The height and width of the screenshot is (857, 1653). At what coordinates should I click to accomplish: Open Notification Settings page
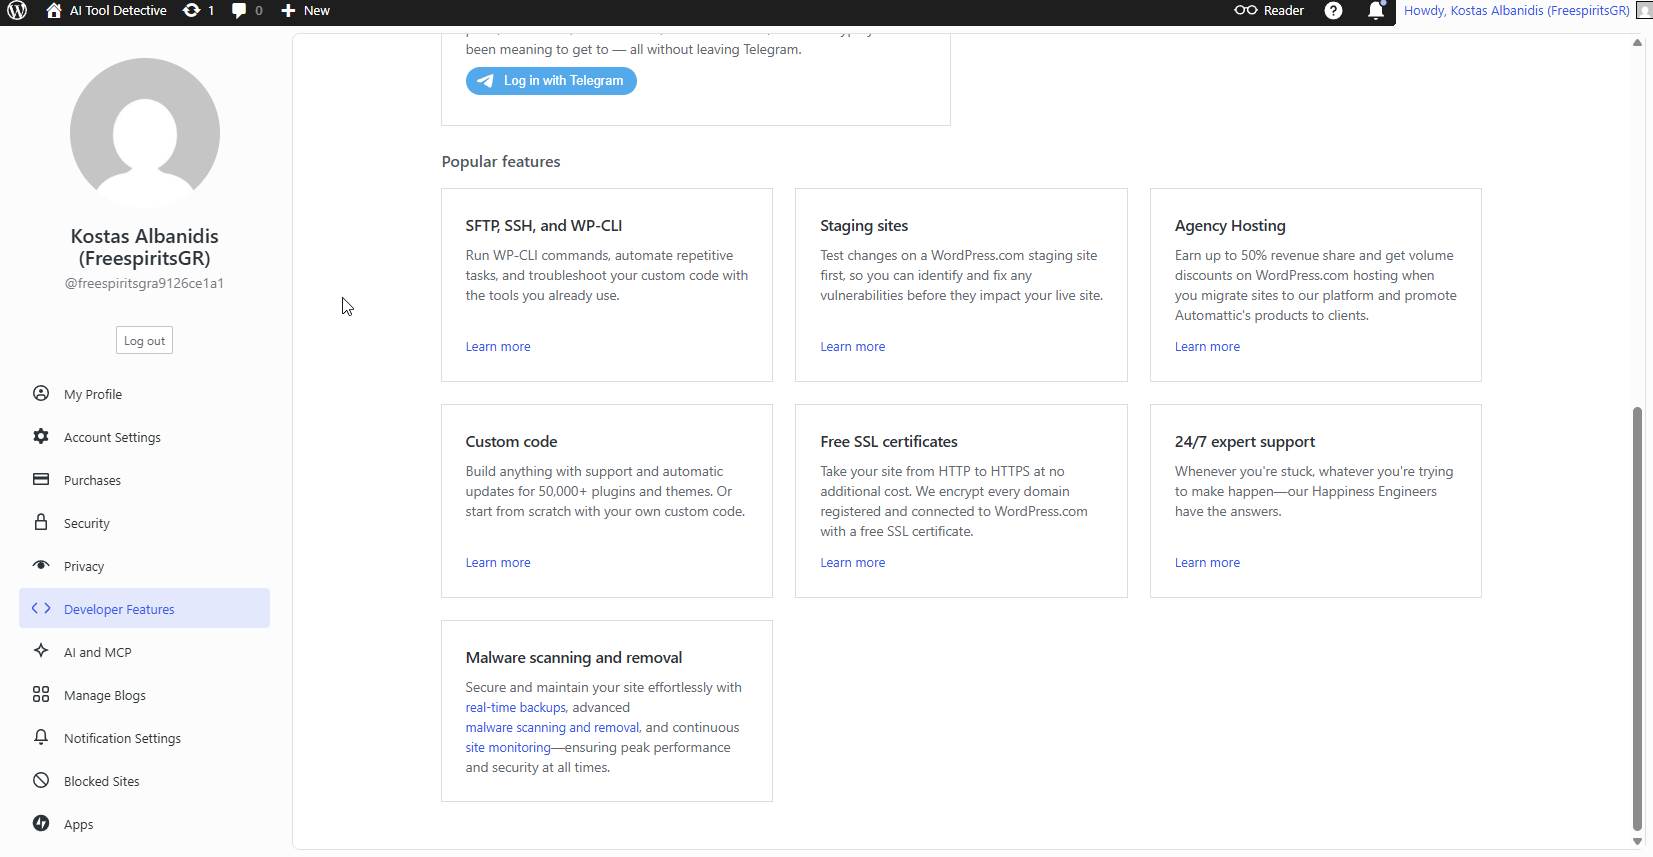144,738
